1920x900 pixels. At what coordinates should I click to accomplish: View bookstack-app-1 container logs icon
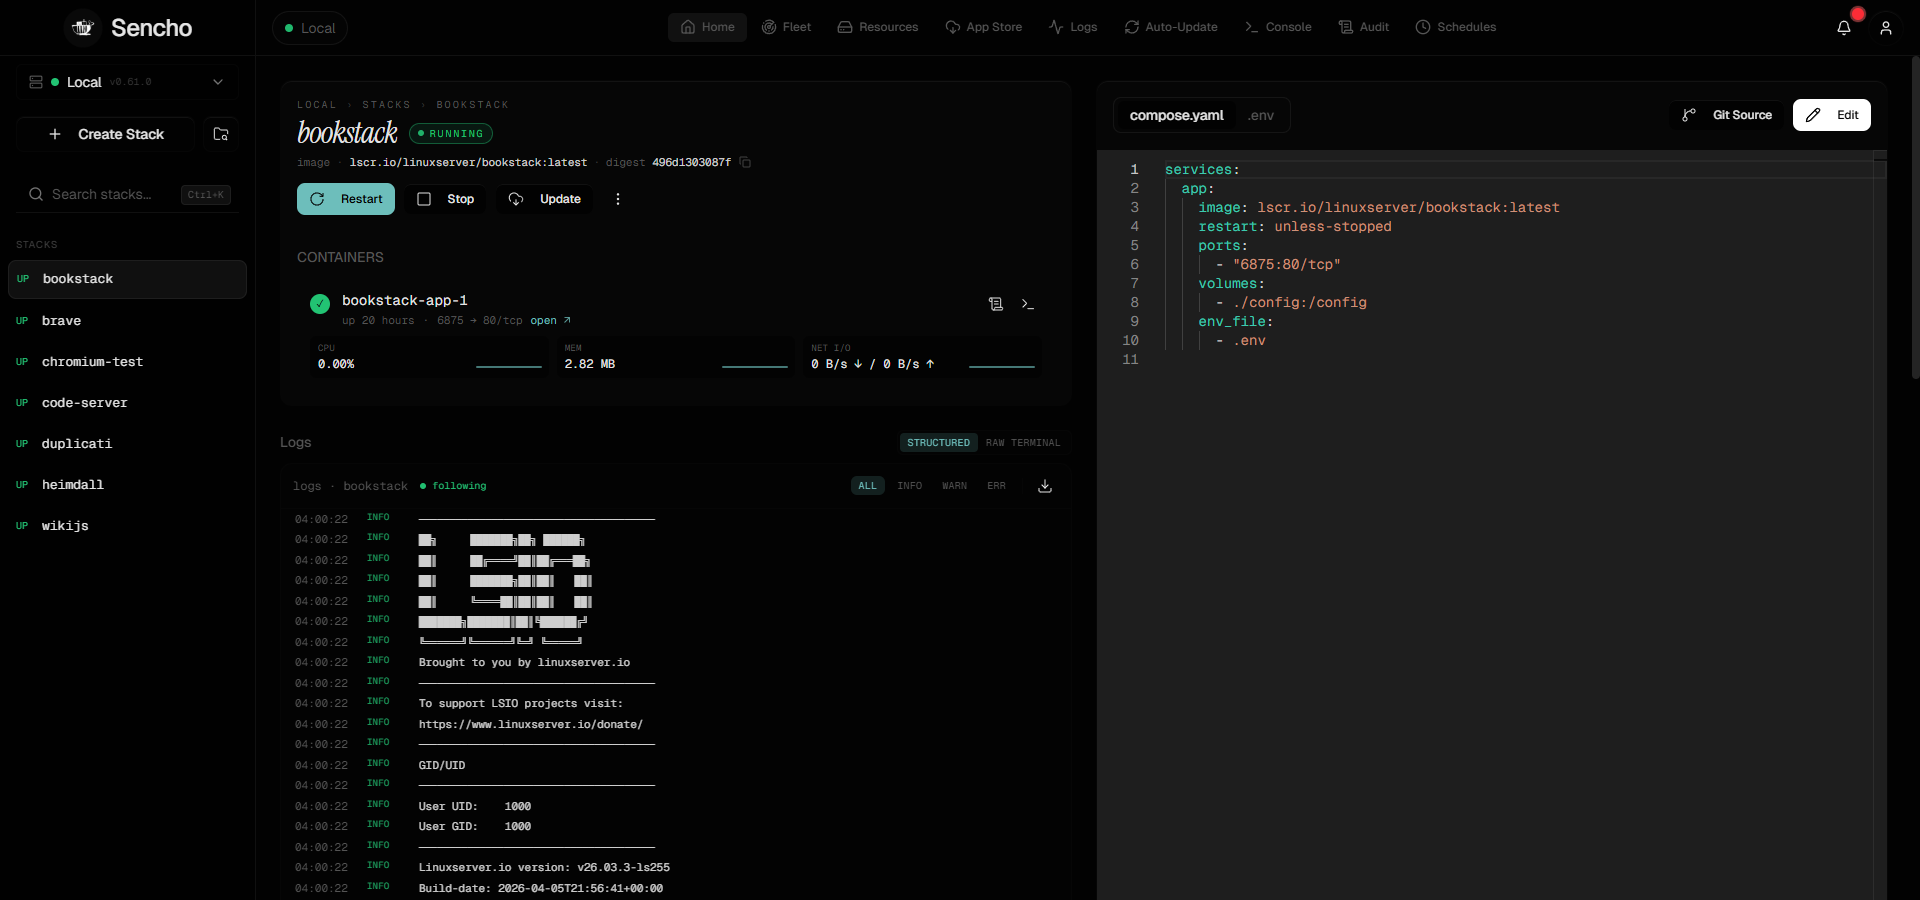tap(996, 304)
